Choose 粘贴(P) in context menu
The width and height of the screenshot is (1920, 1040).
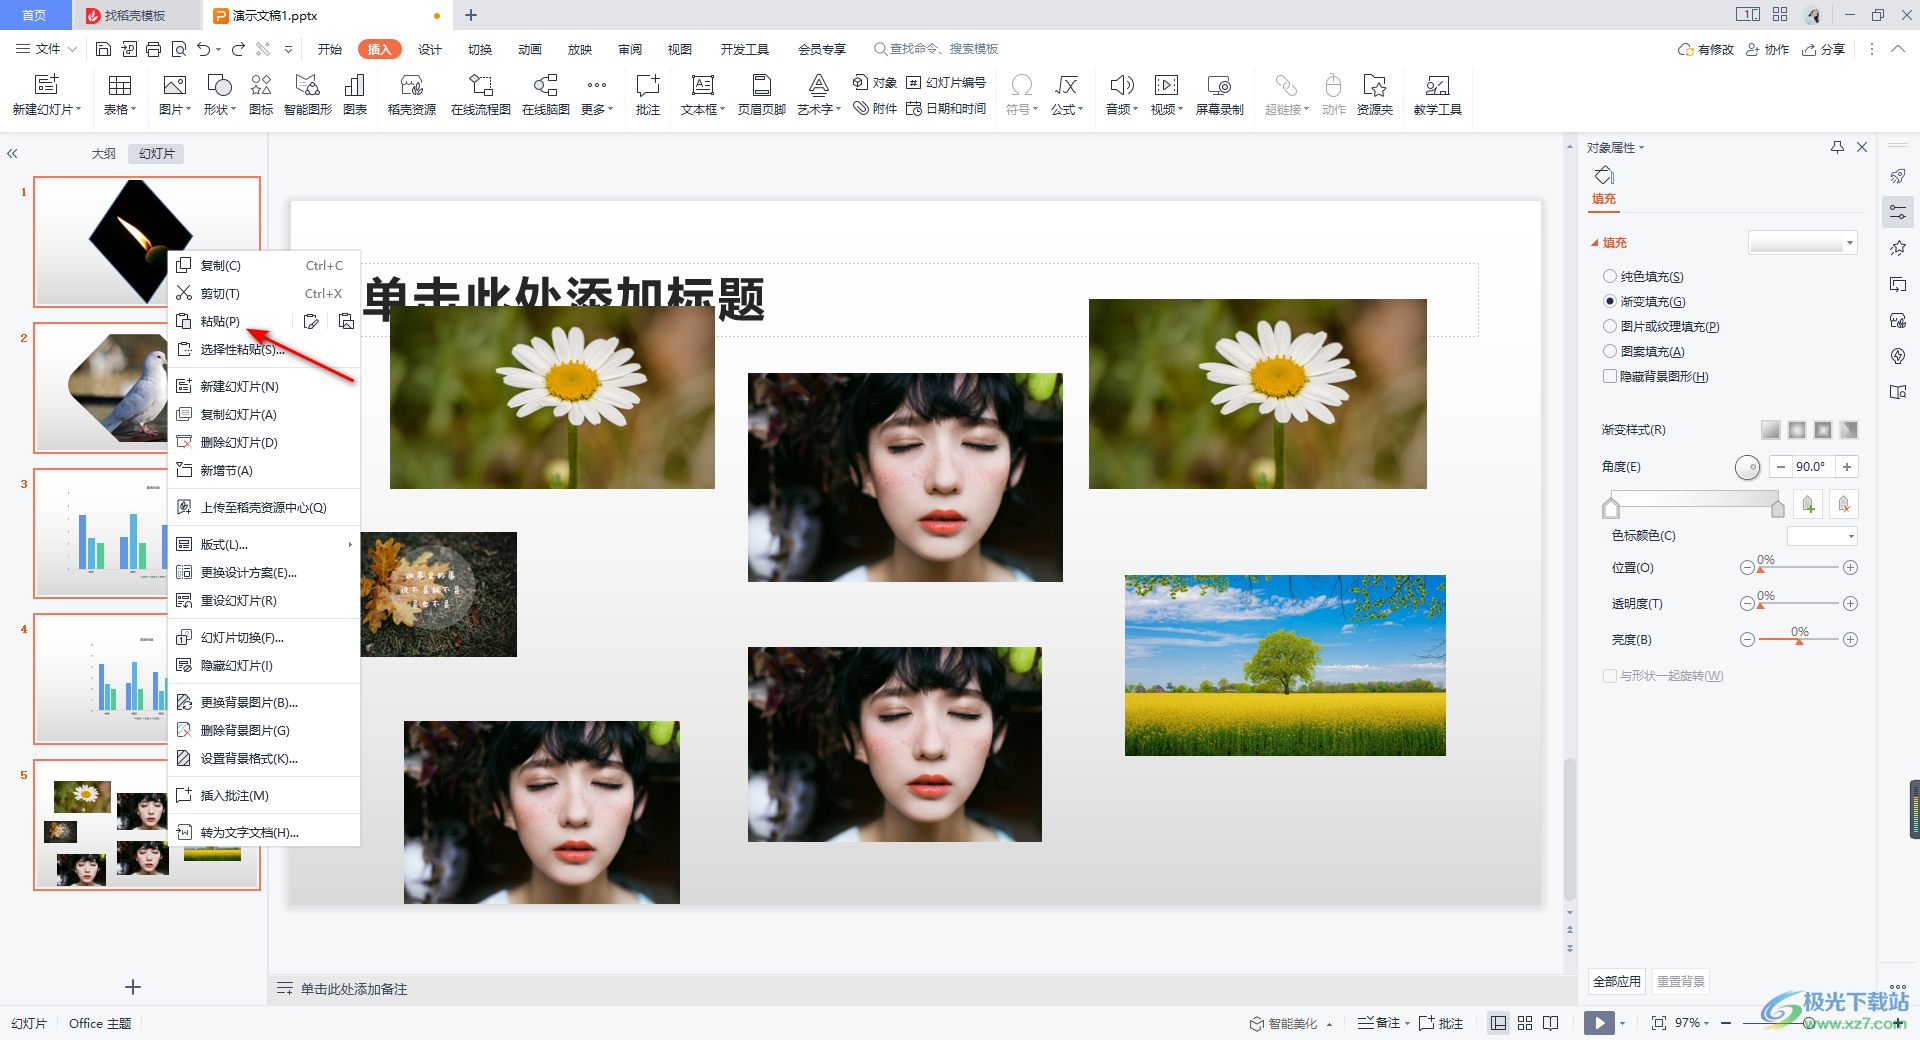(x=220, y=321)
